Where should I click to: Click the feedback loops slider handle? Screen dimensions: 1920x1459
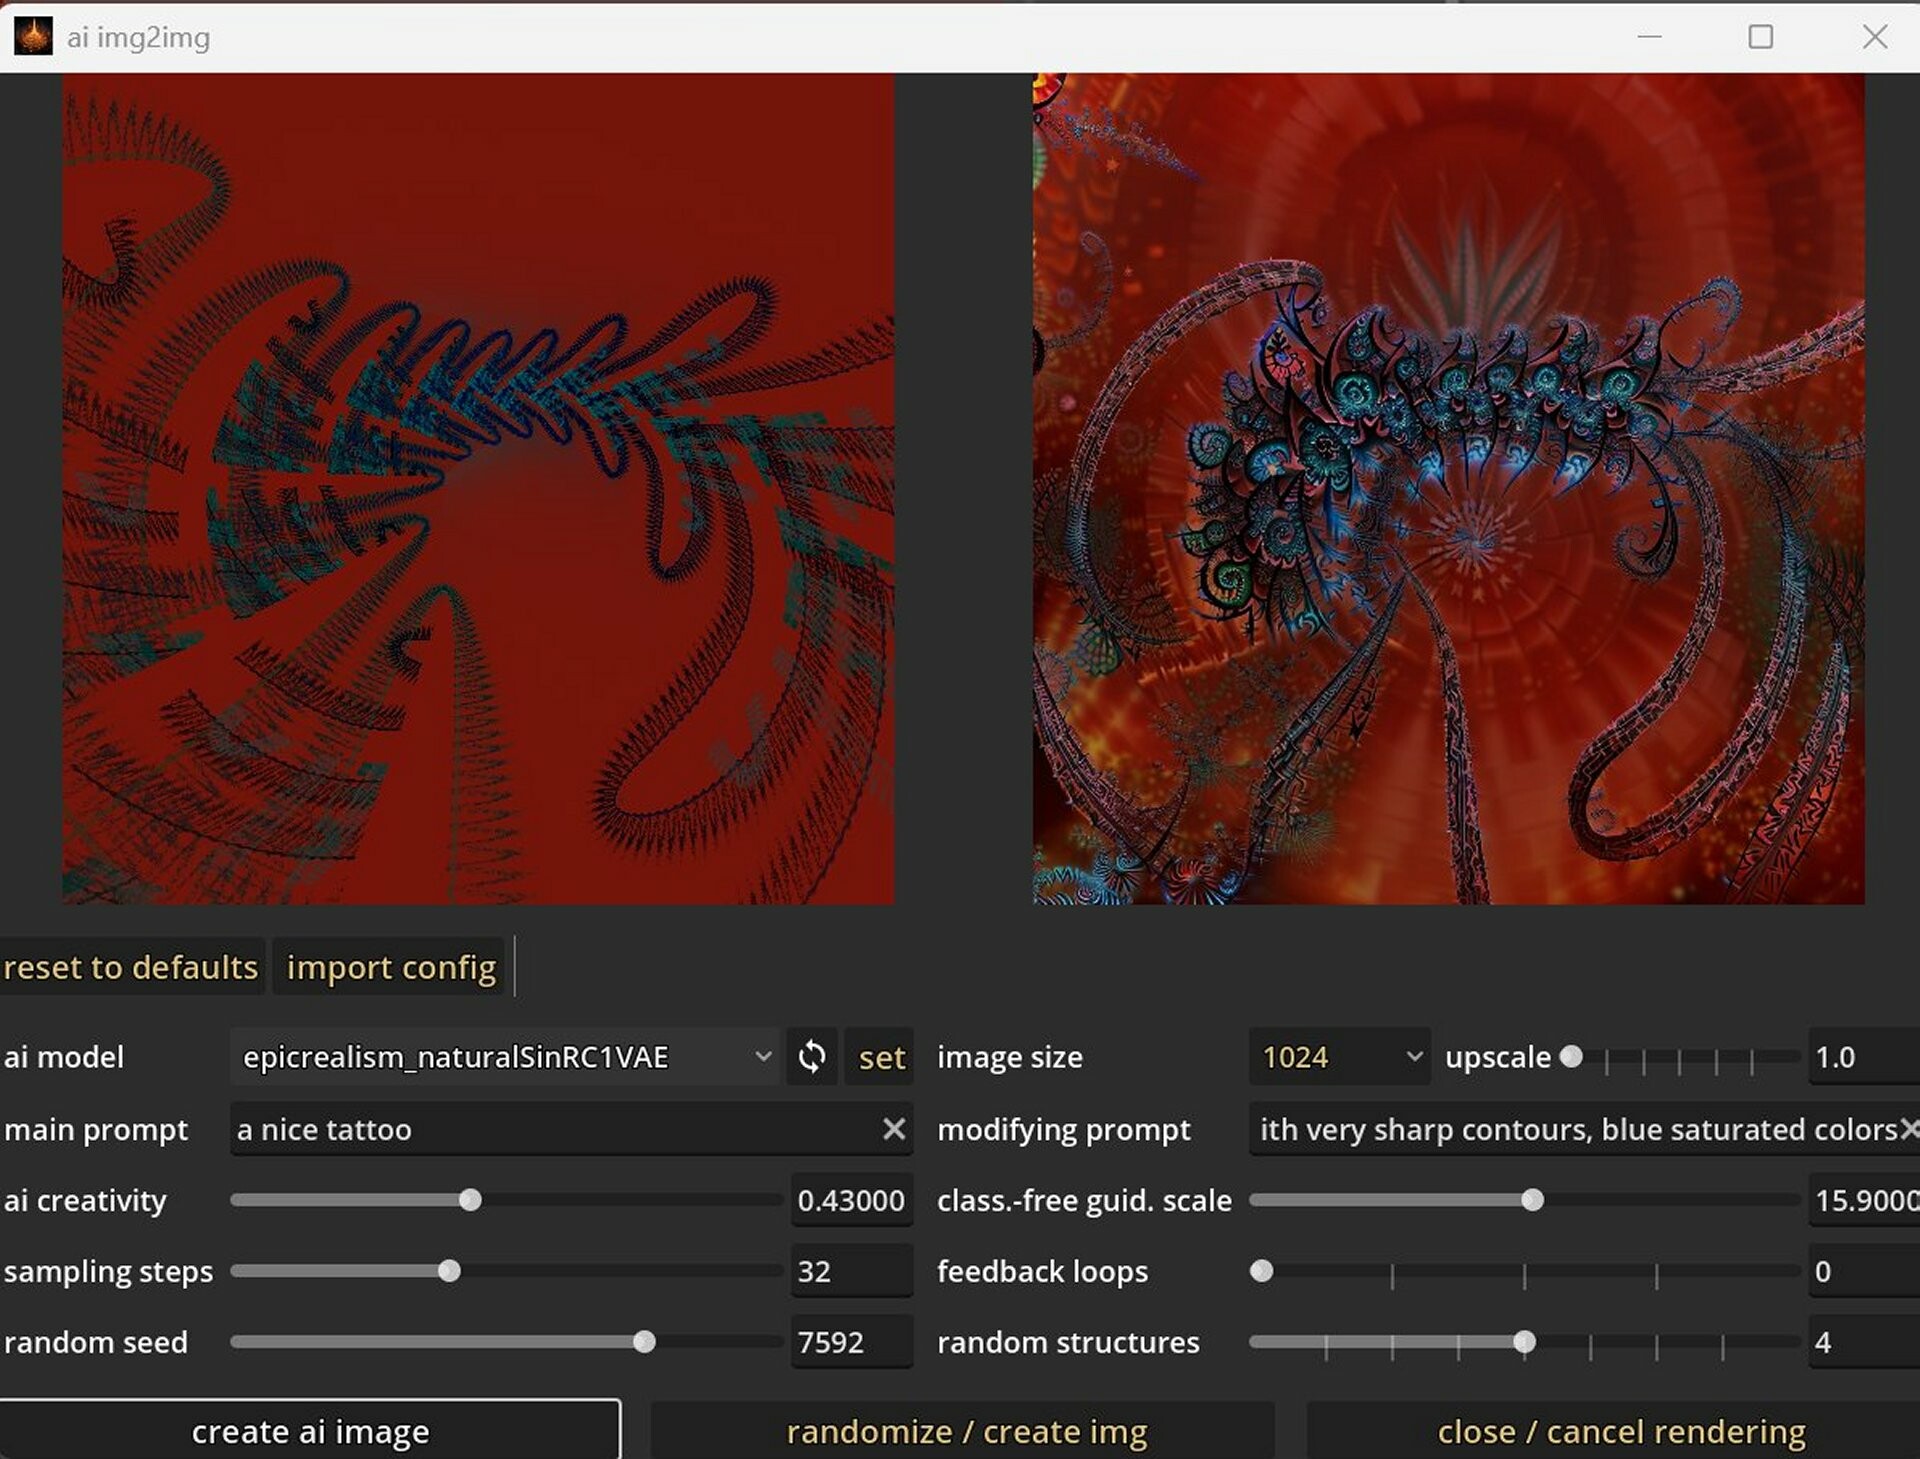(x=1262, y=1271)
